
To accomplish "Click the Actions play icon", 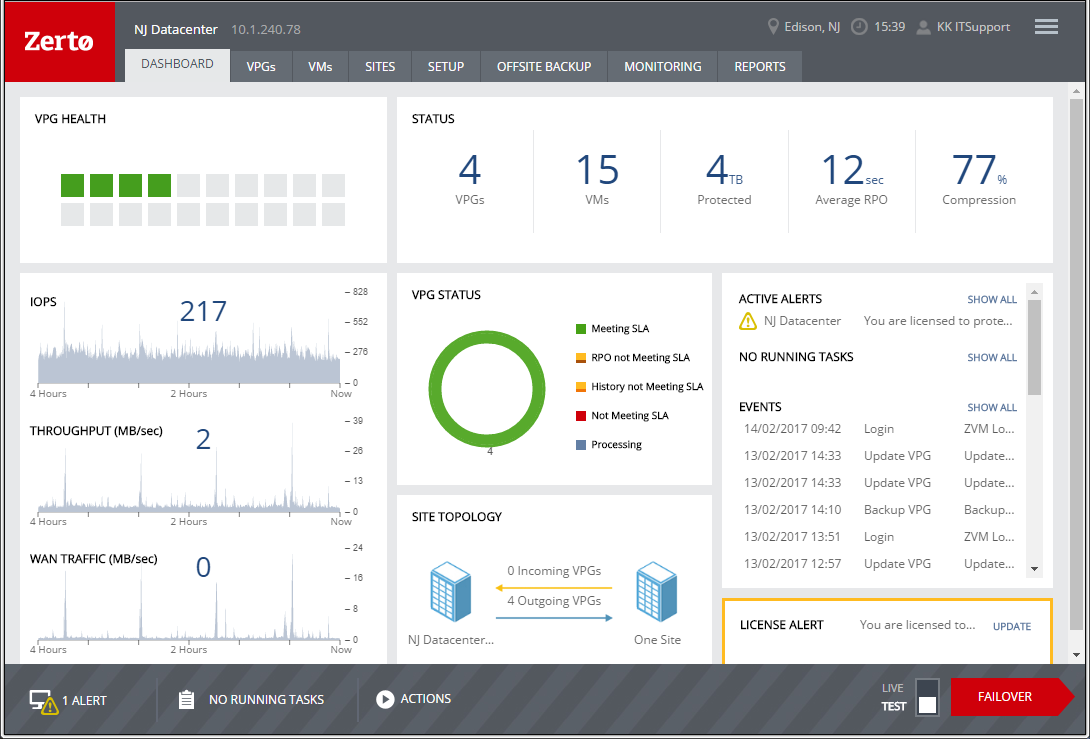I will pyautogui.click(x=385, y=700).
